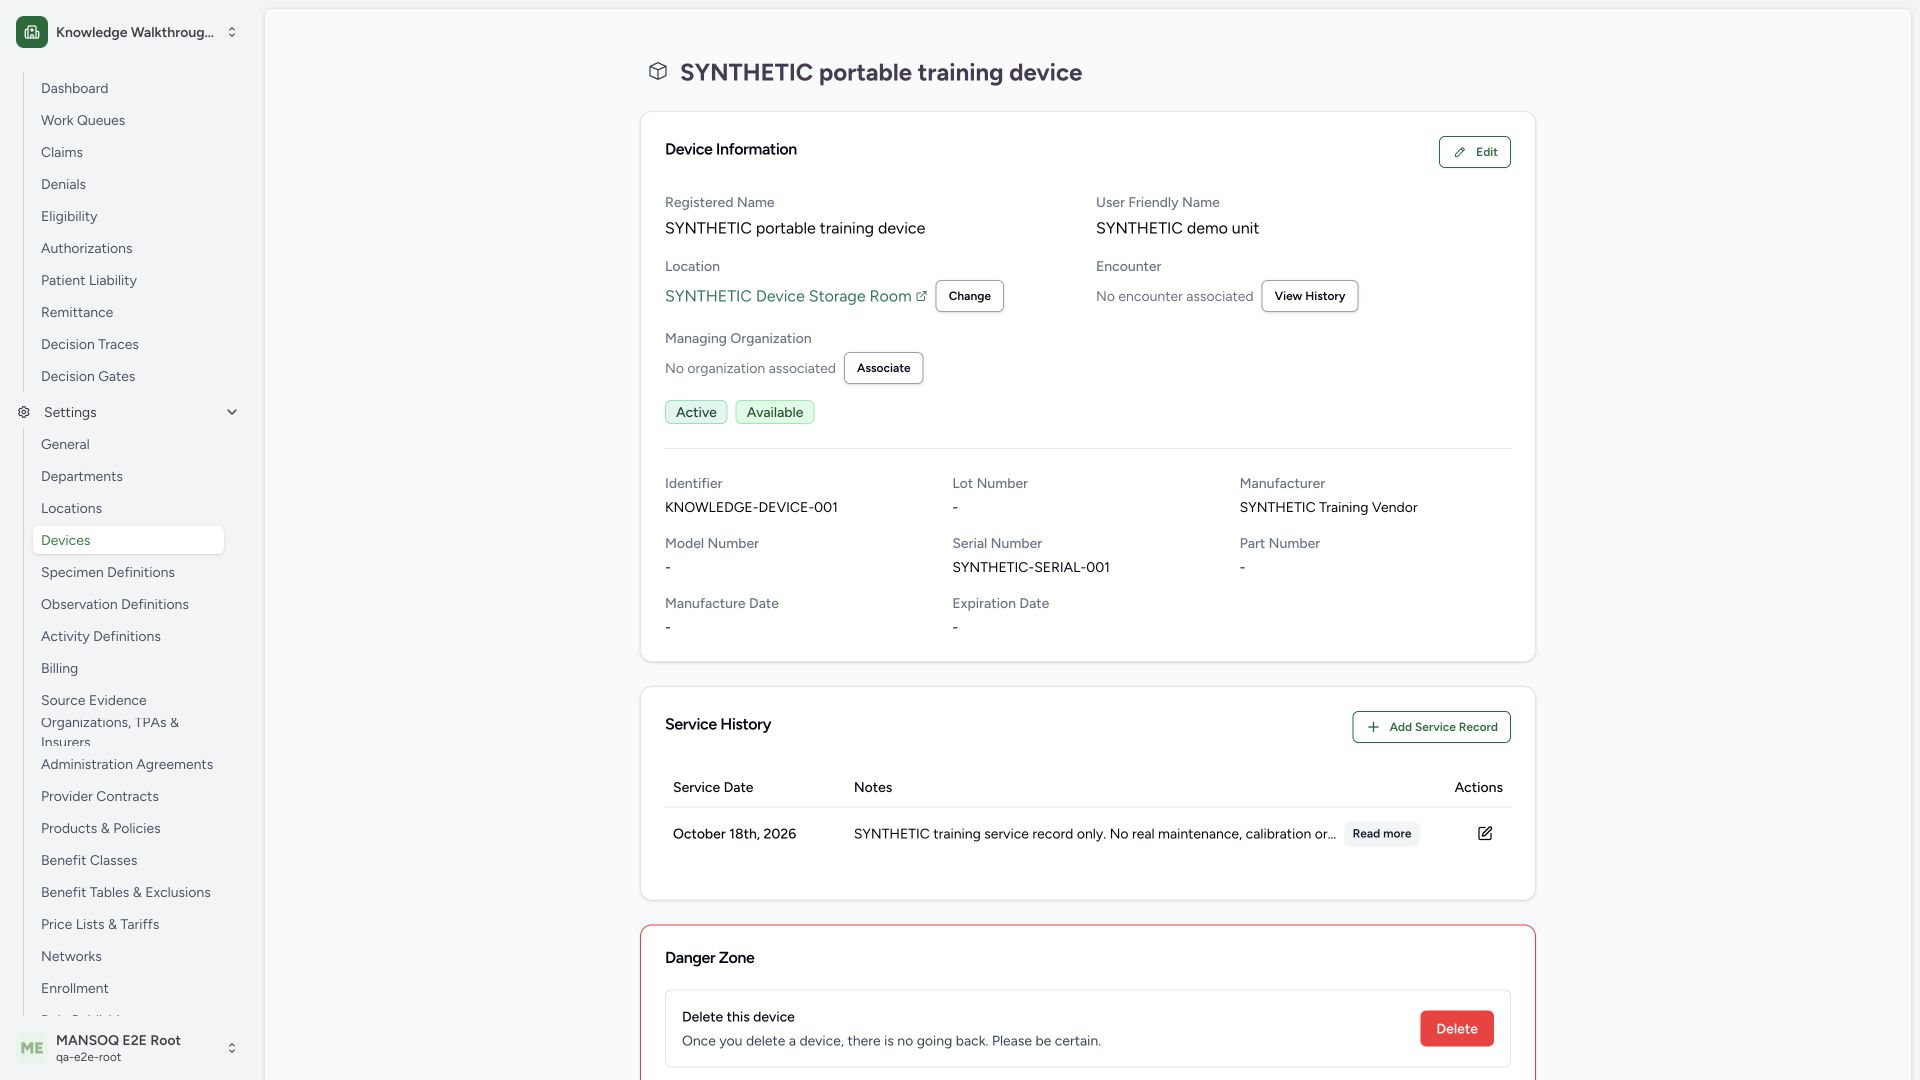Image resolution: width=1920 pixels, height=1080 pixels.
Task: Open Departments settings
Action: click(82, 476)
